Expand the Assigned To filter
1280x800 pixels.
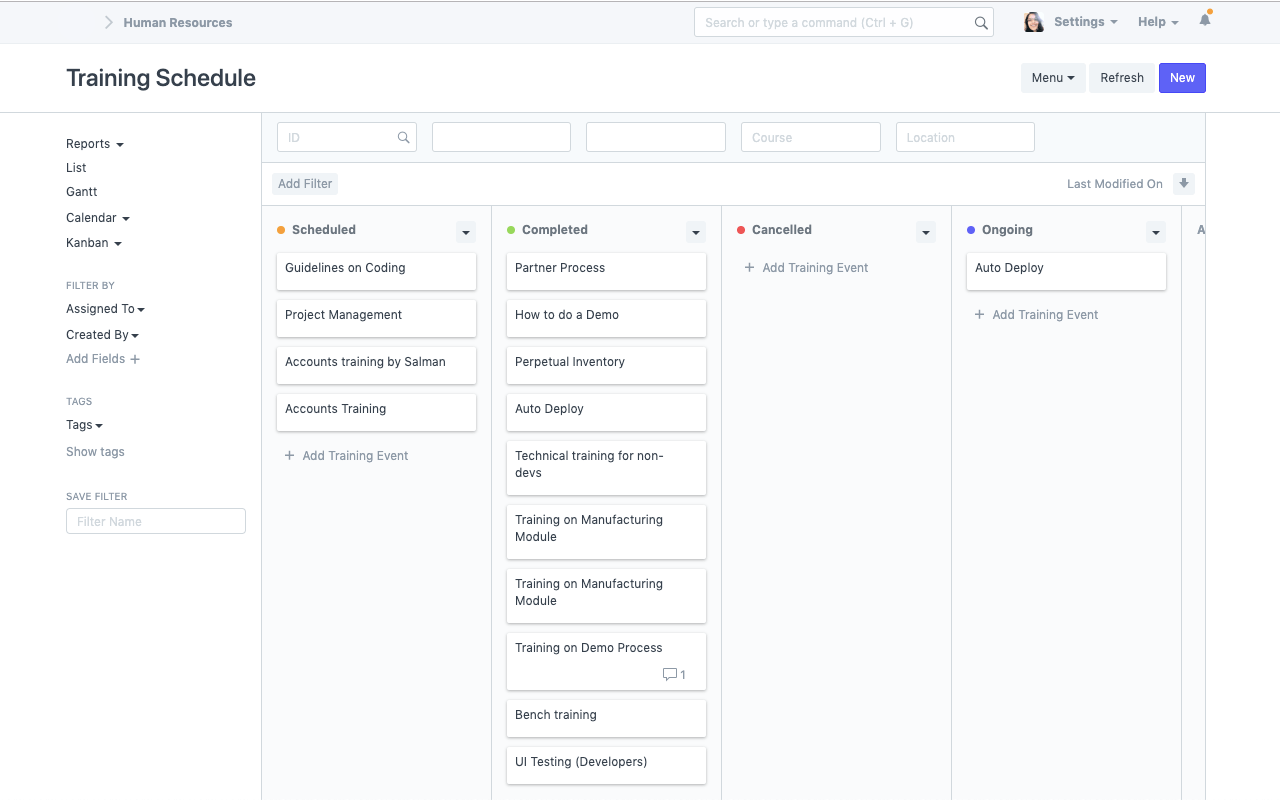tap(105, 309)
